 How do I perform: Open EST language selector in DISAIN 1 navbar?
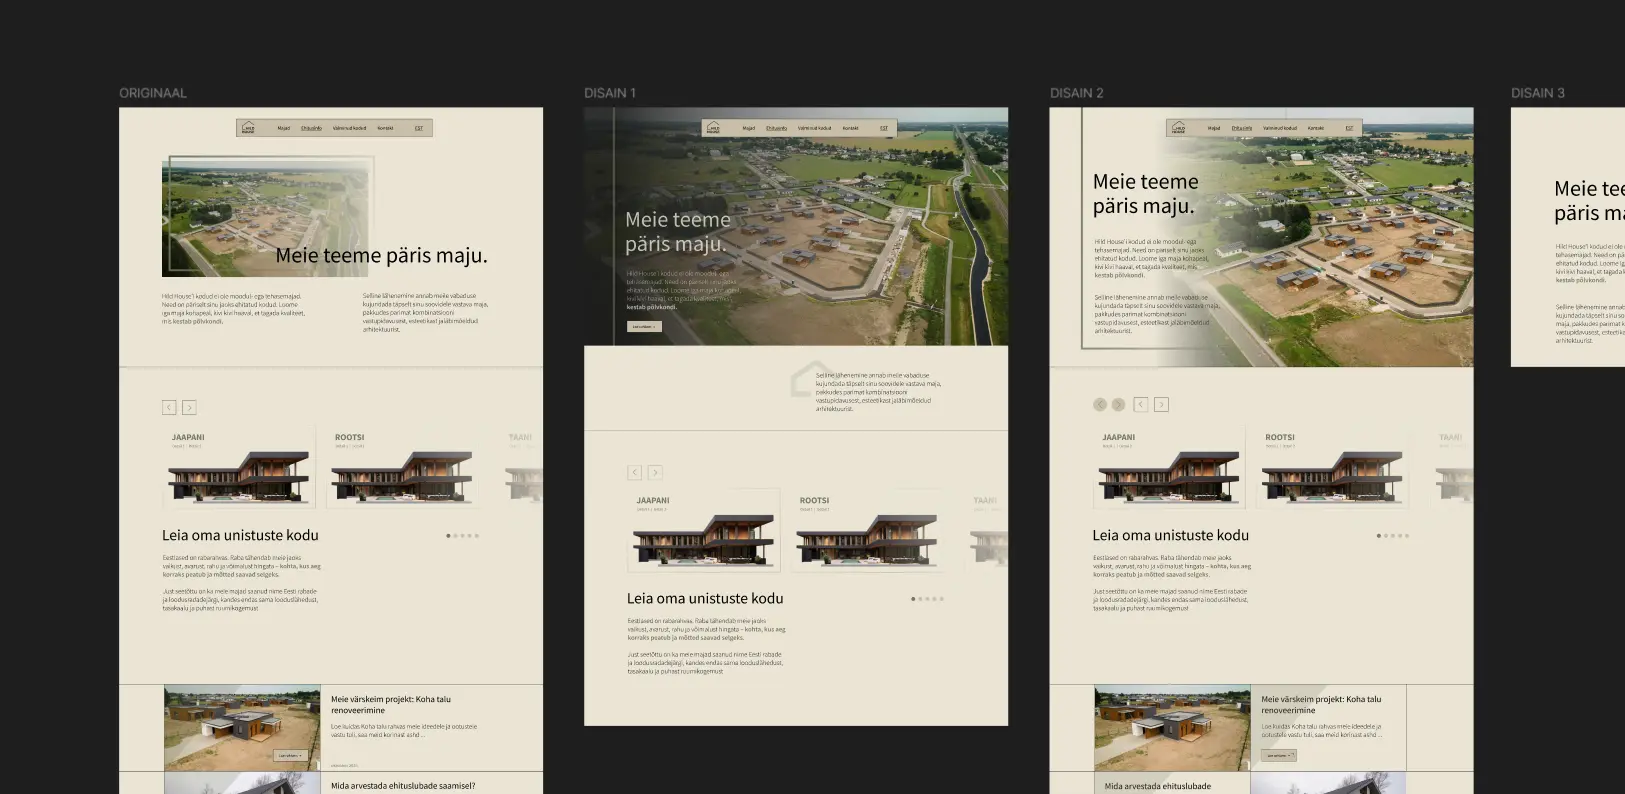(x=884, y=128)
